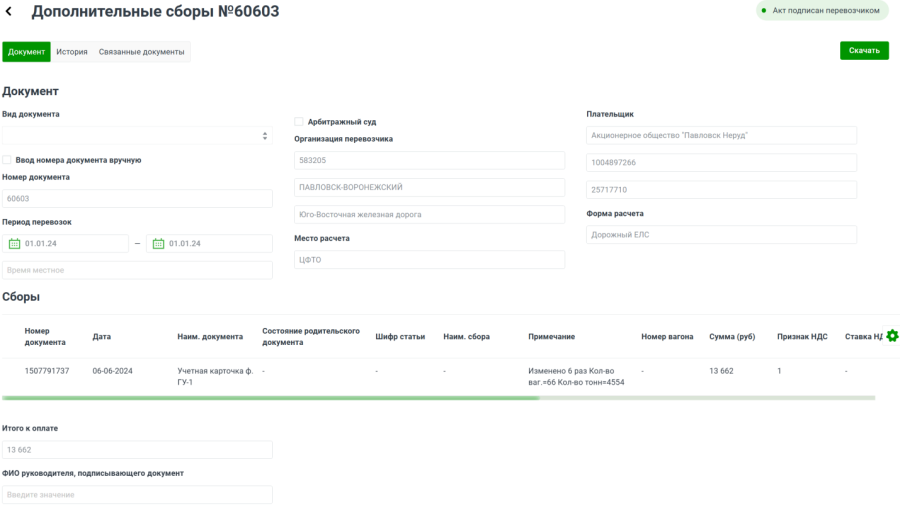This screenshot has width=900, height=525.
Task: Switch to the История tab
Action: pyautogui.click(x=71, y=52)
